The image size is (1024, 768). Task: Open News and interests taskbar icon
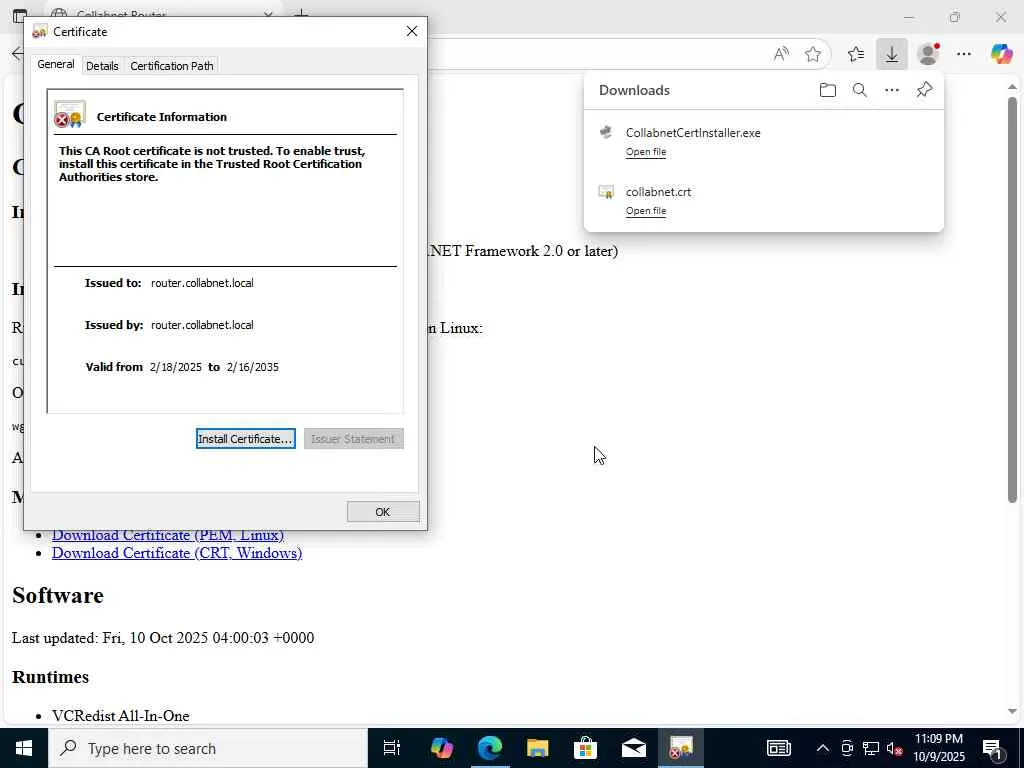pyautogui.click(x=778, y=748)
